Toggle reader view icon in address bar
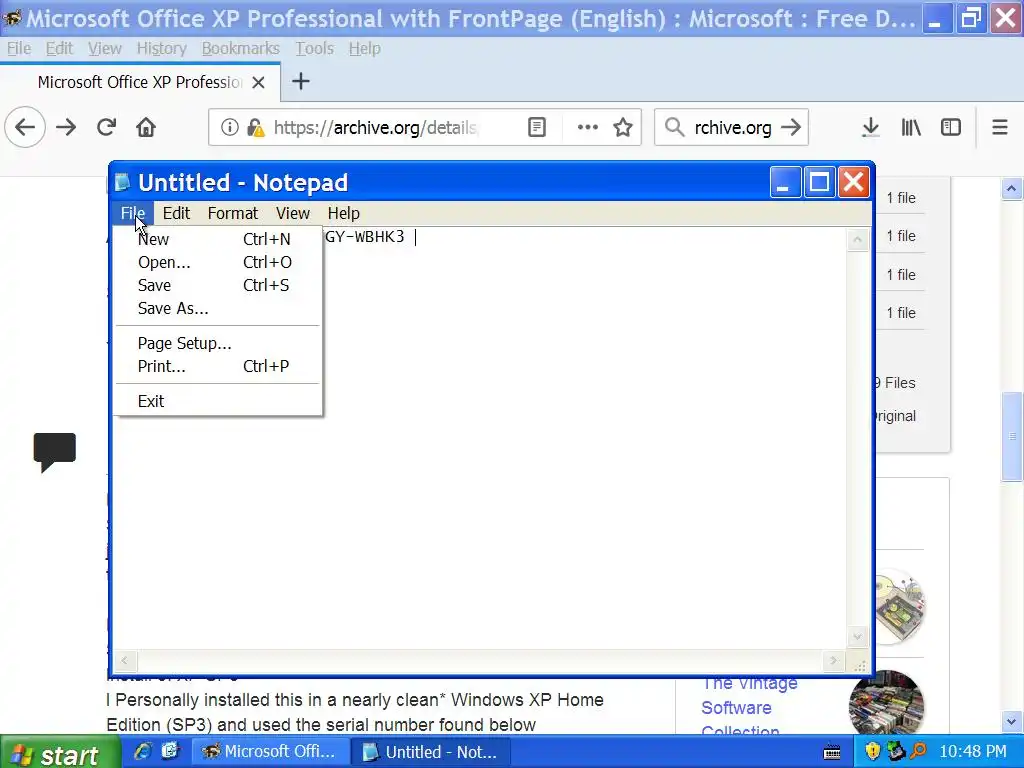This screenshot has width=1024, height=768. tap(537, 127)
